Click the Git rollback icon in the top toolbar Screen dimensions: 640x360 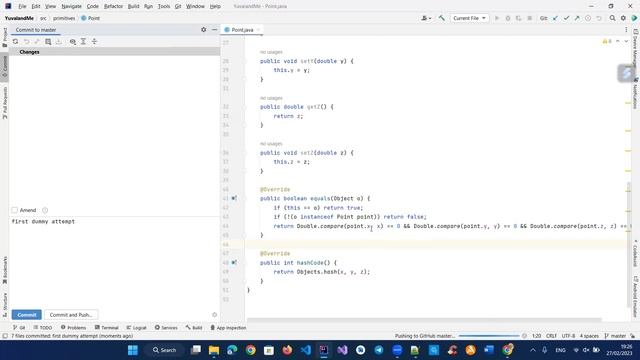pyautogui.click(x=599, y=18)
